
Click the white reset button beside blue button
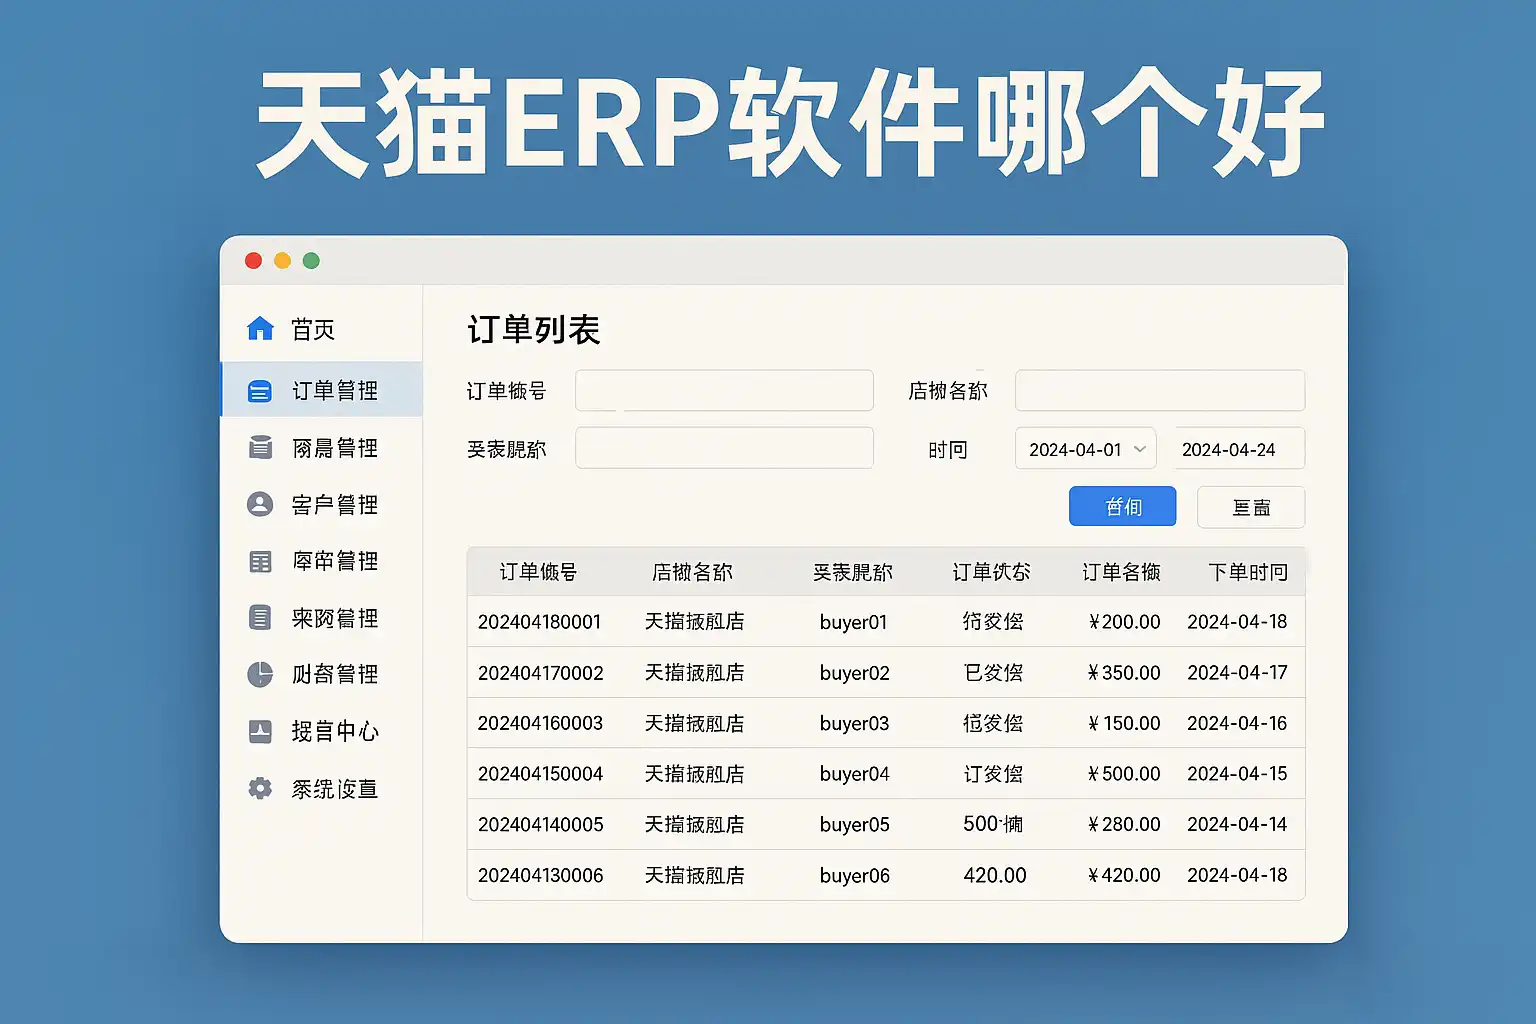pyautogui.click(x=1250, y=507)
